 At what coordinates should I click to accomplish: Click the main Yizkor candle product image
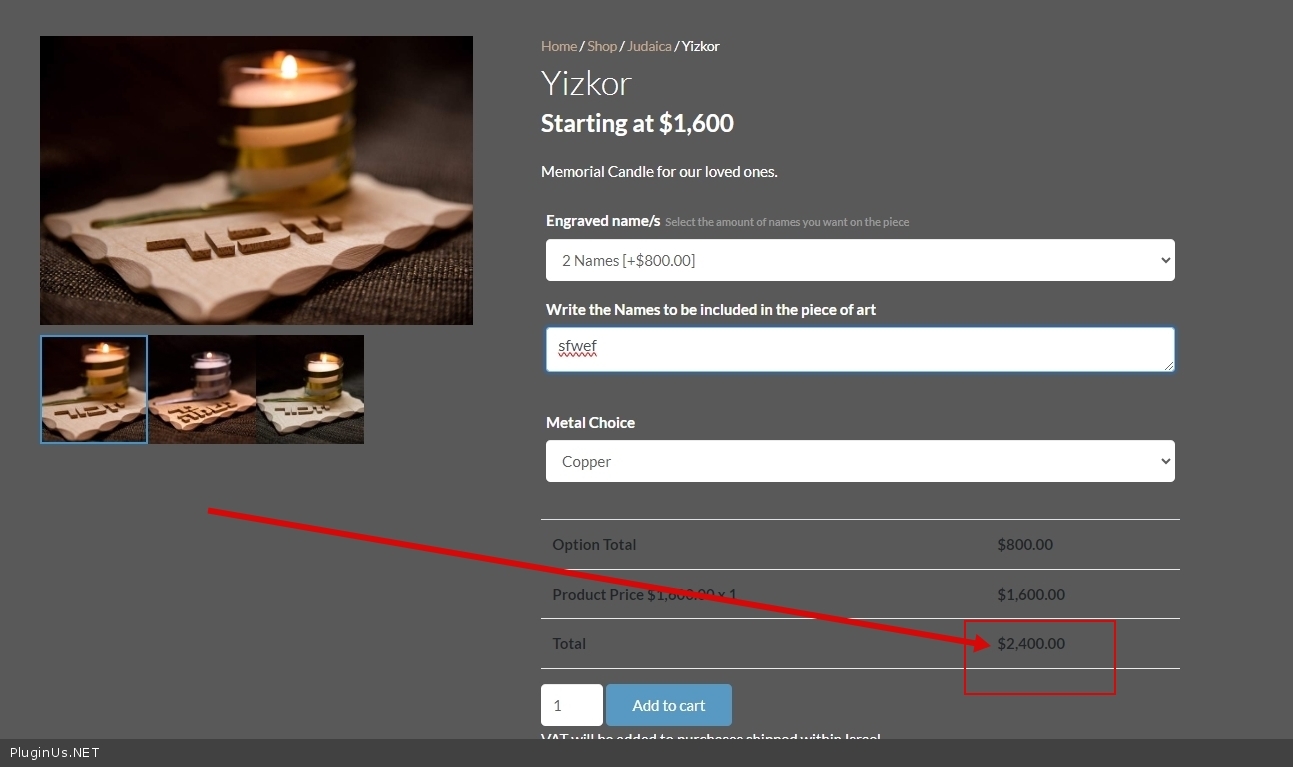[256, 180]
